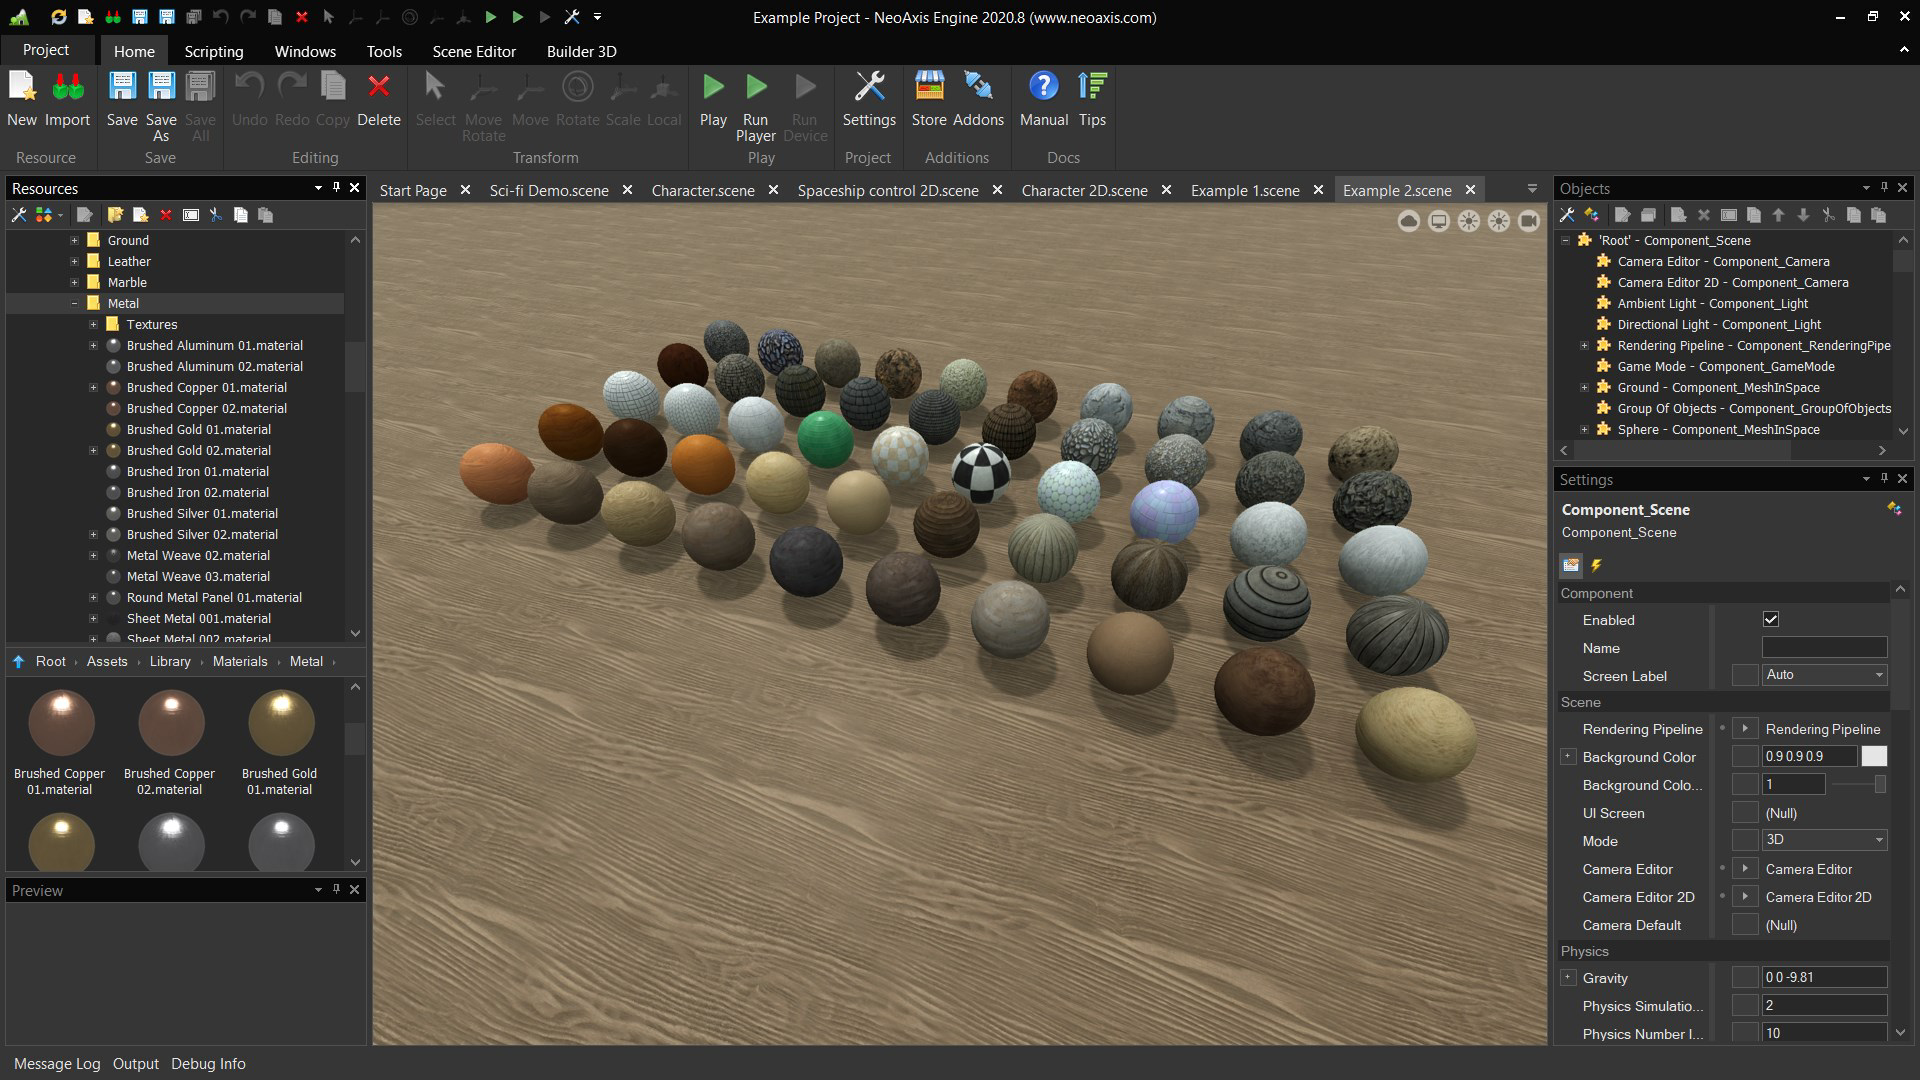Expand the Rendering Pipeline tree node

1585,345
